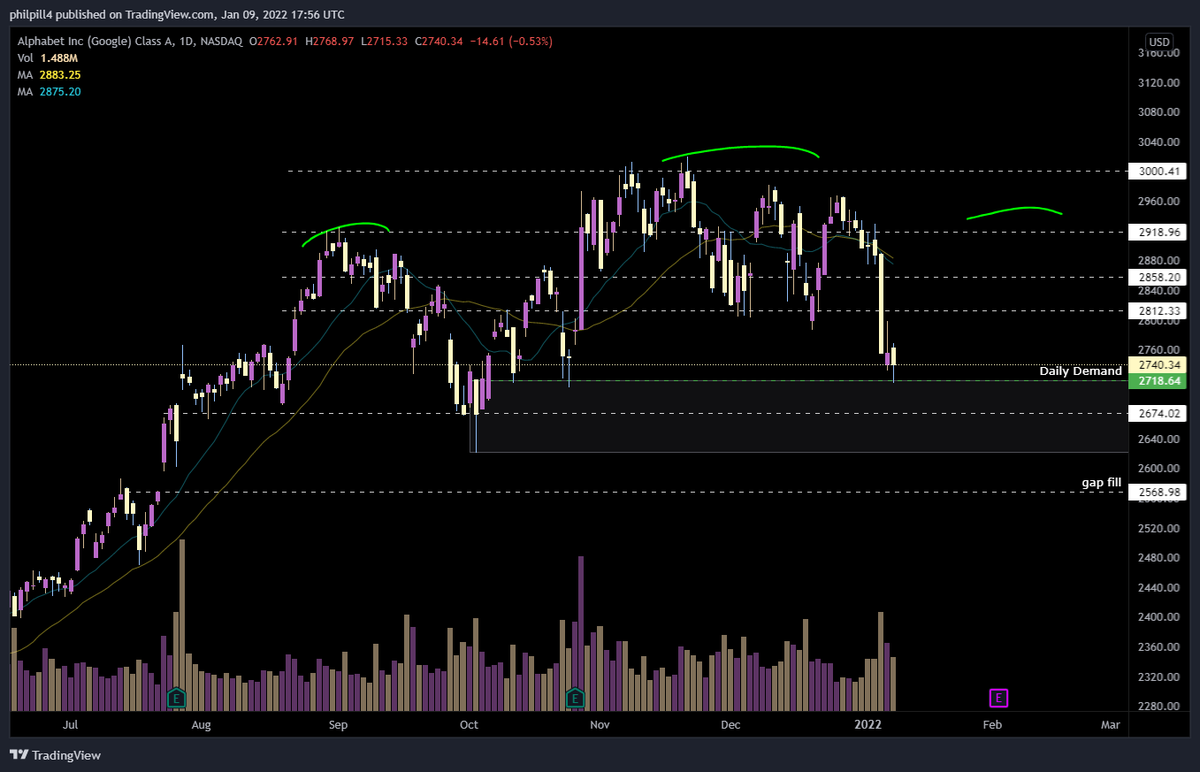The height and width of the screenshot is (772, 1200).
Task: Click the November earnings E marker
Action: click(575, 697)
